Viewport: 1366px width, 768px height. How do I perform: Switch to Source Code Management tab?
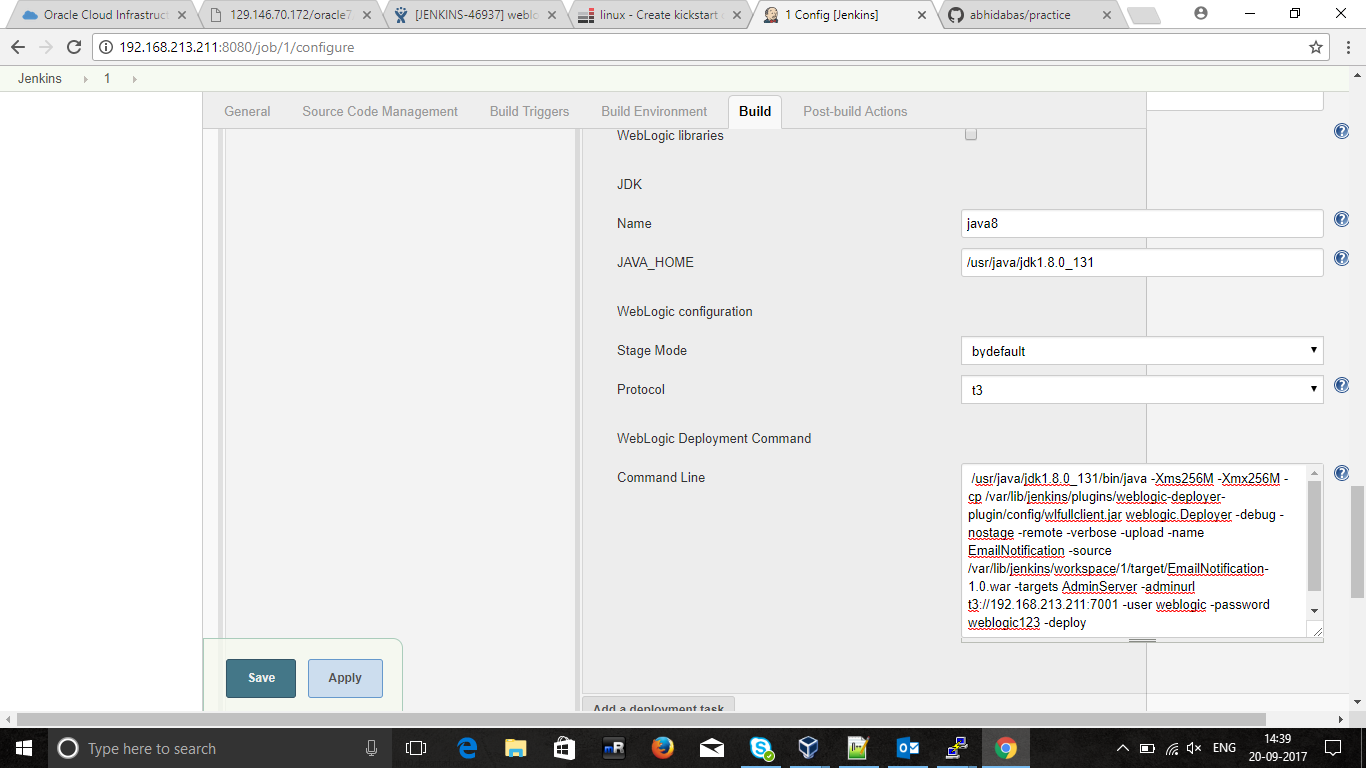pyautogui.click(x=380, y=111)
